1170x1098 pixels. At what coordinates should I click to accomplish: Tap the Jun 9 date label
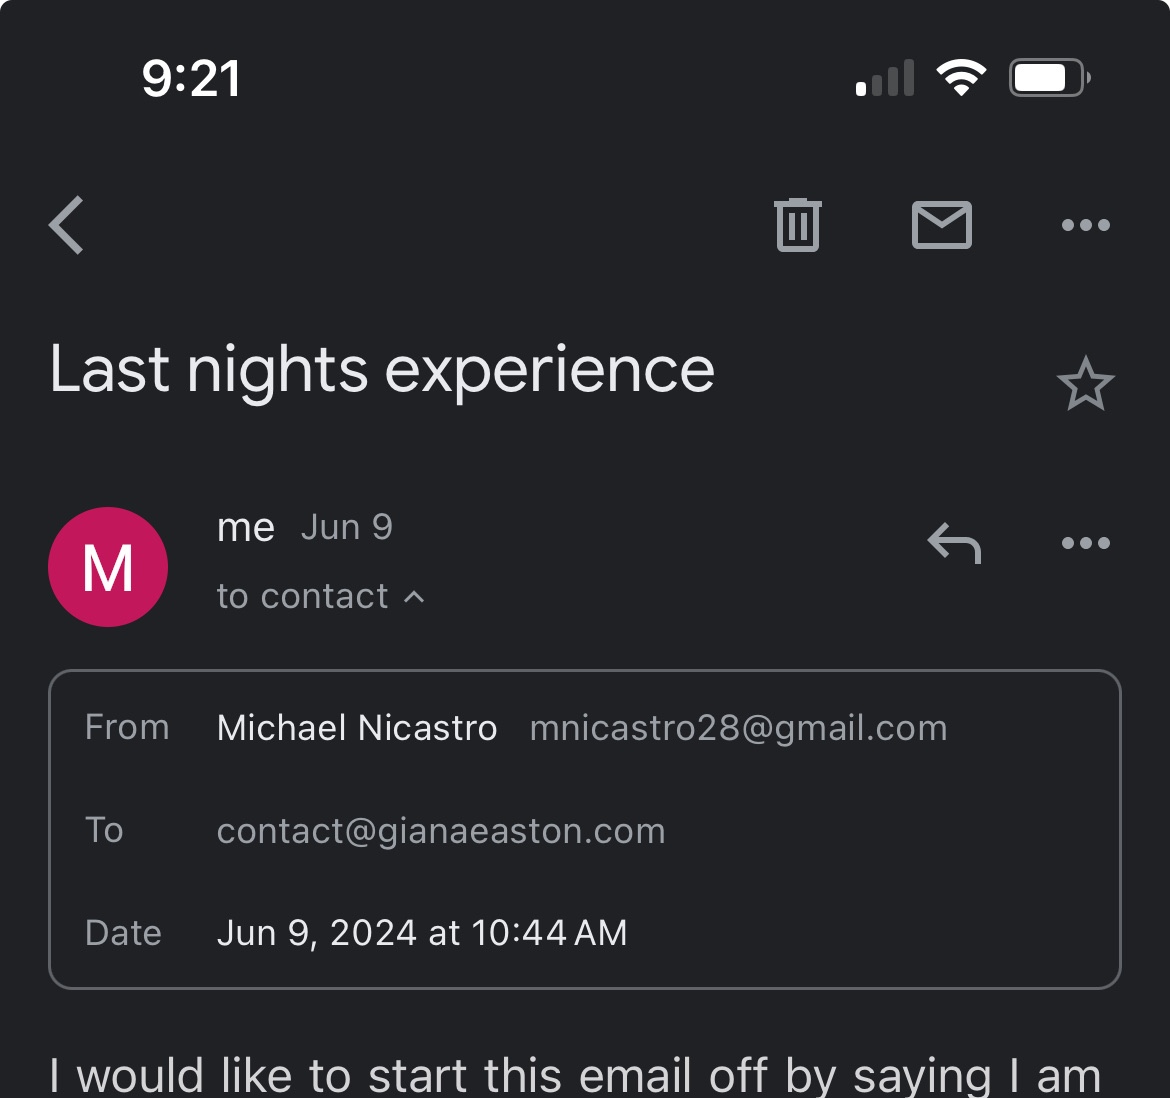[347, 528]
